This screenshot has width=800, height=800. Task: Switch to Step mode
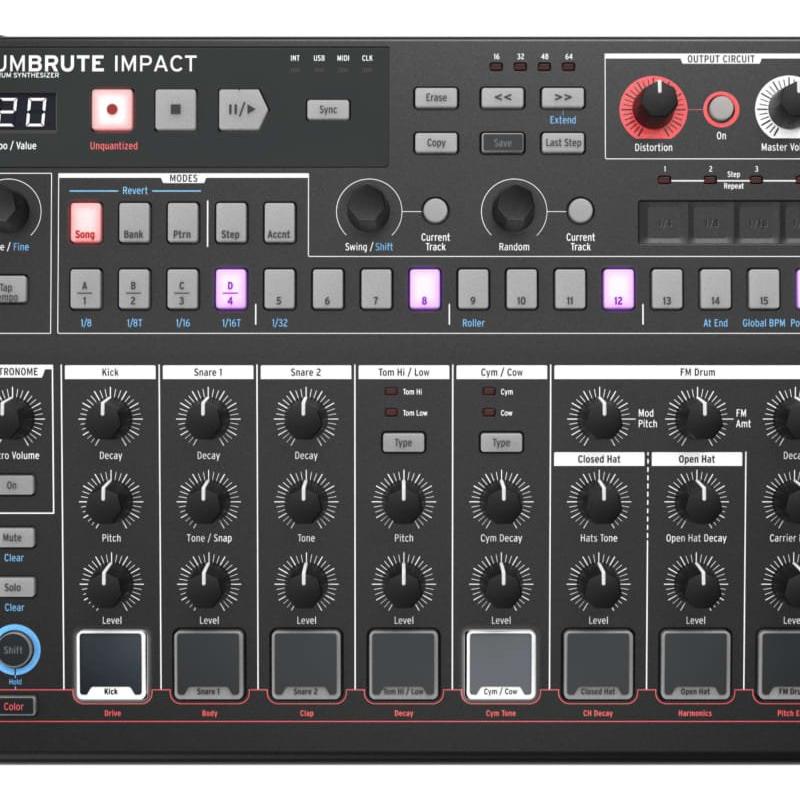tap(231, 223)
